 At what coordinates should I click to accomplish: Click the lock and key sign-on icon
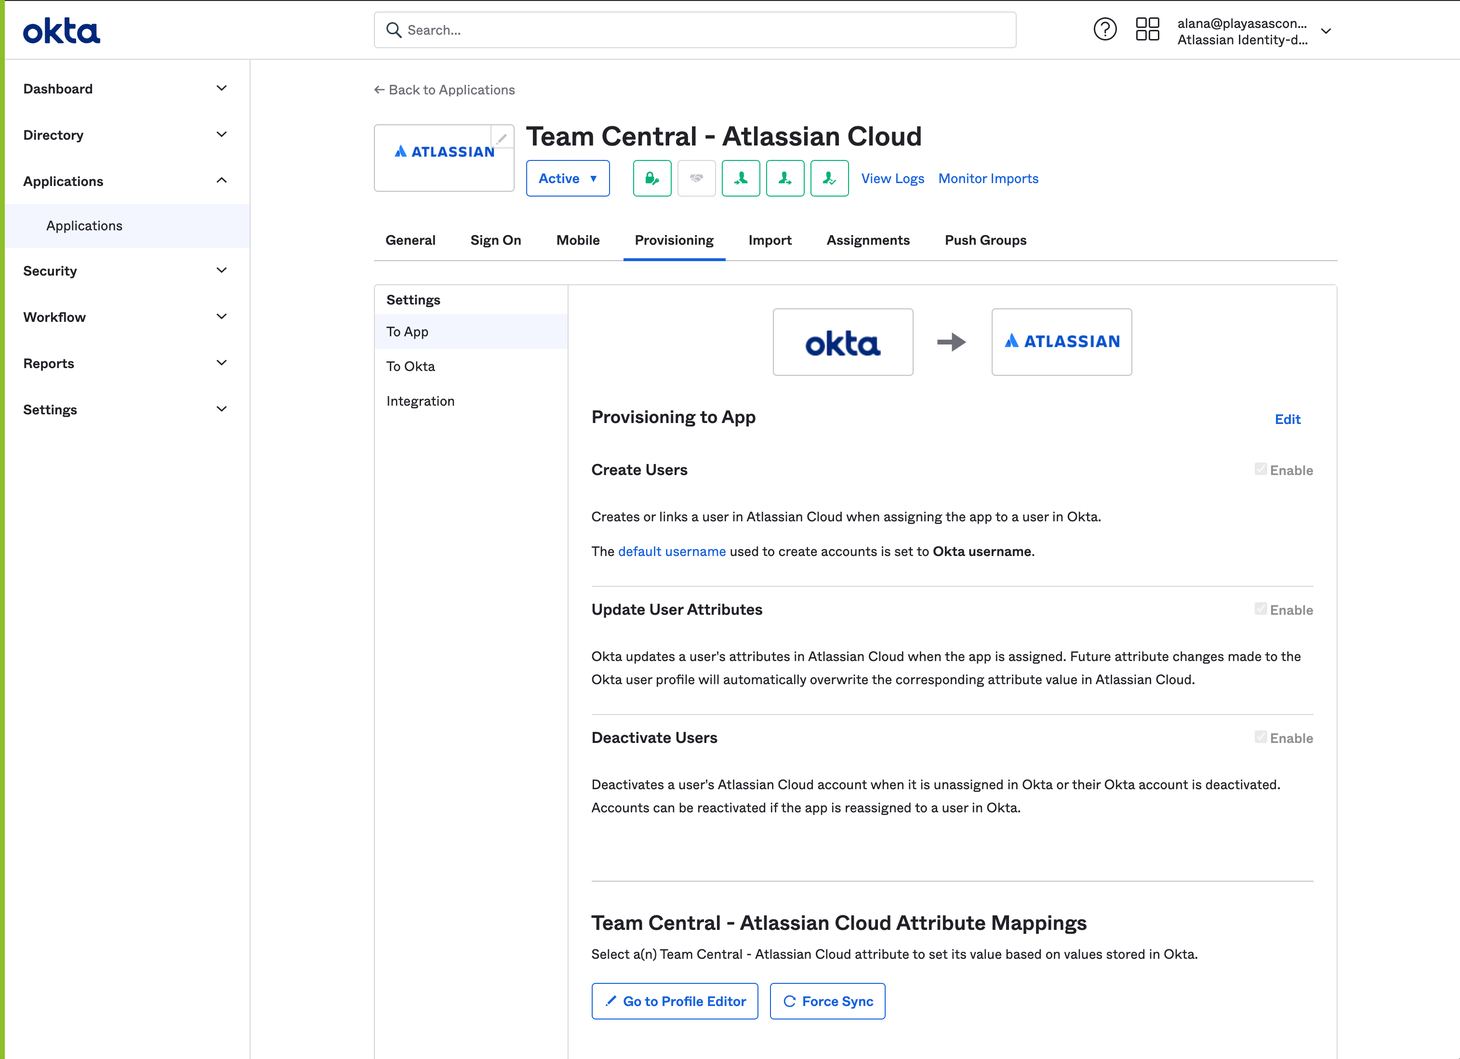pos(652,178)
